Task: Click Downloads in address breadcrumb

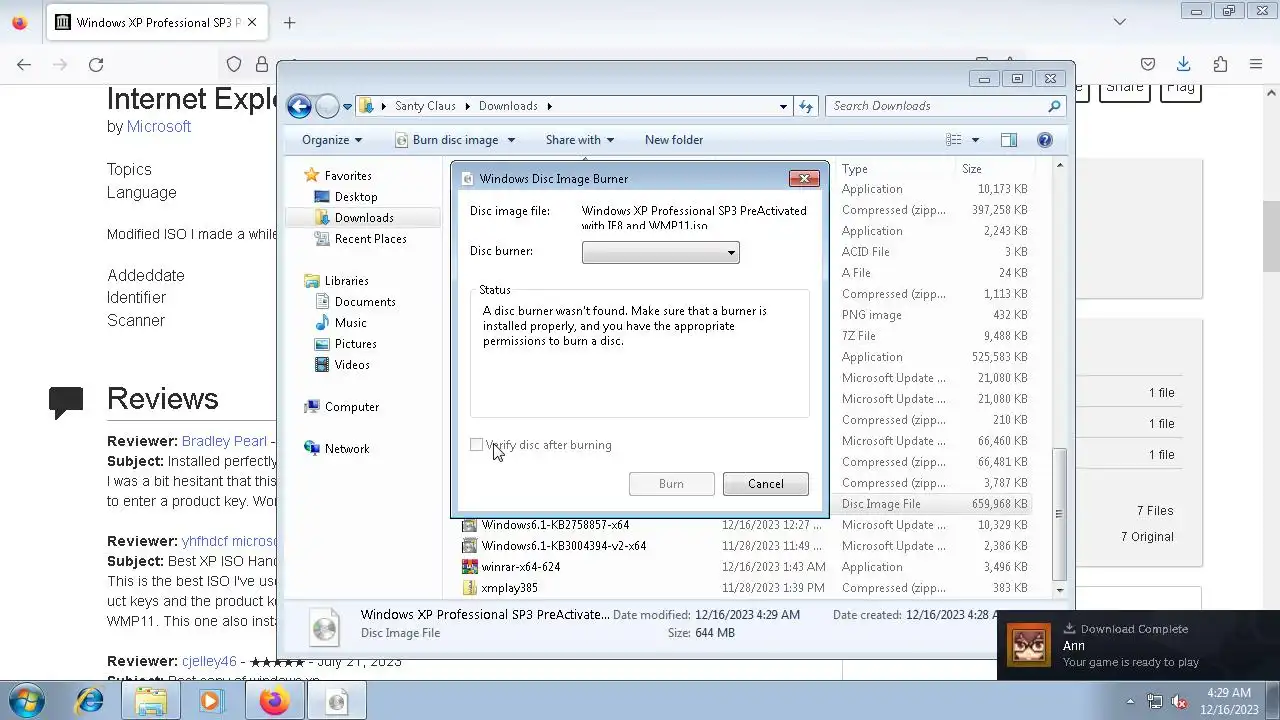Action: pos(508,106)
